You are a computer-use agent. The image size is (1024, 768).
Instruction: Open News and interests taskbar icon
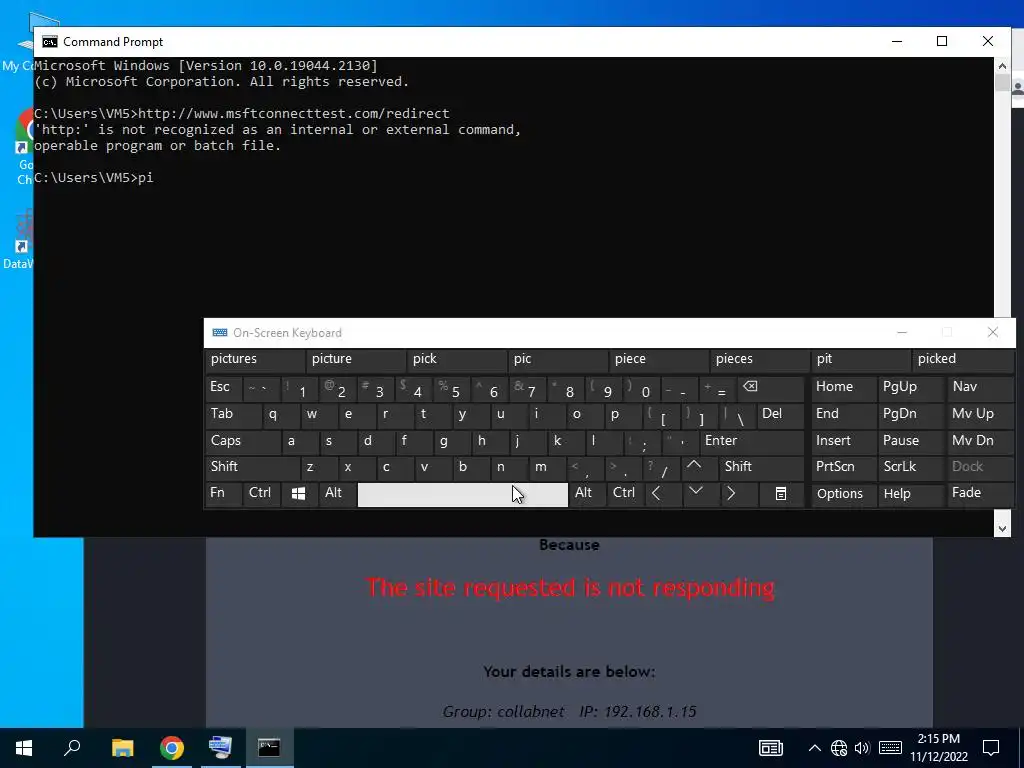coord(771,748)
